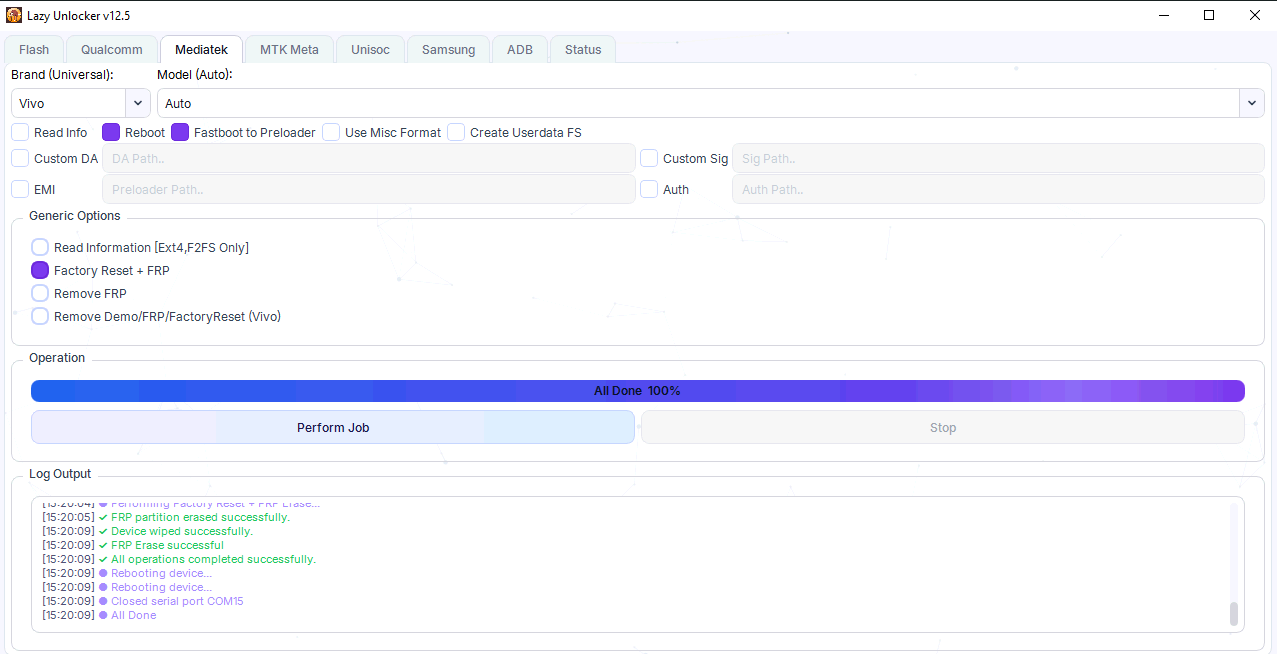Click the final 'All Done' log line
Screen dimensions: 1277x654
pos(134,615)
